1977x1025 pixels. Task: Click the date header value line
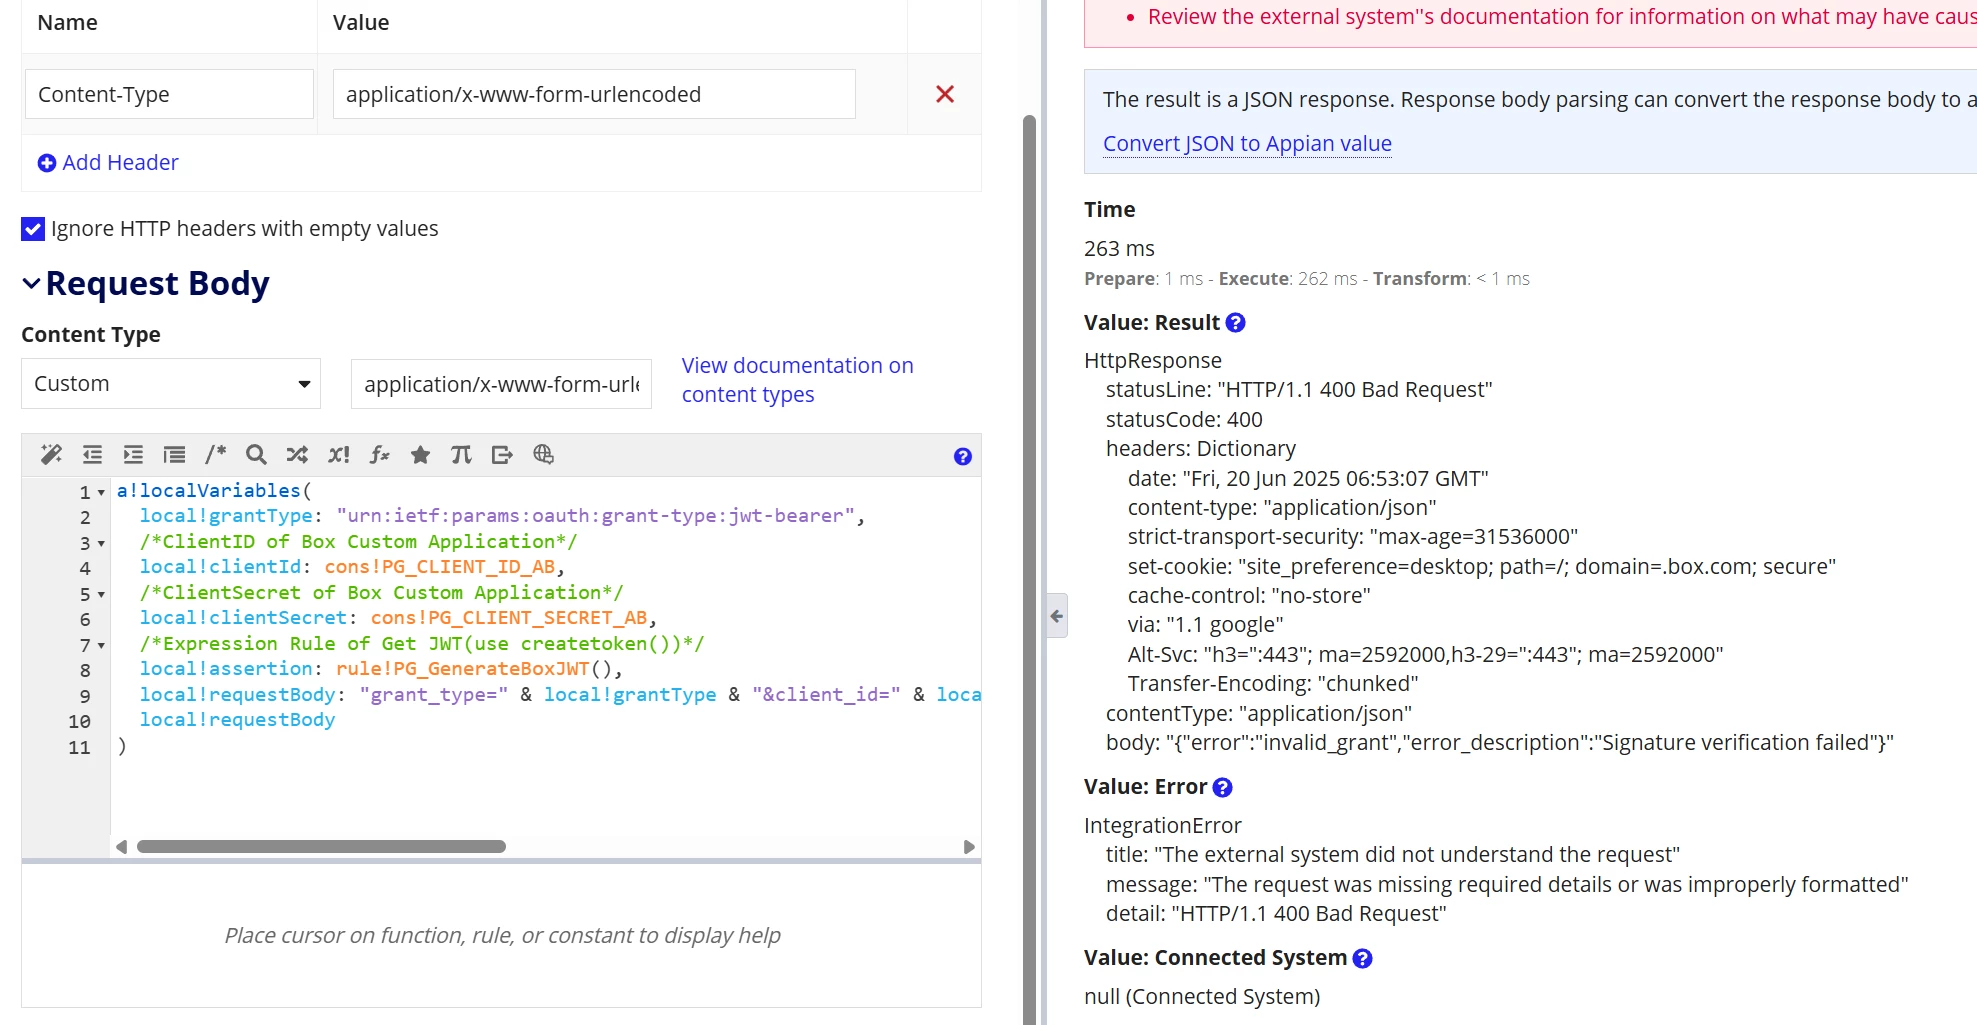pos(1308,479)
